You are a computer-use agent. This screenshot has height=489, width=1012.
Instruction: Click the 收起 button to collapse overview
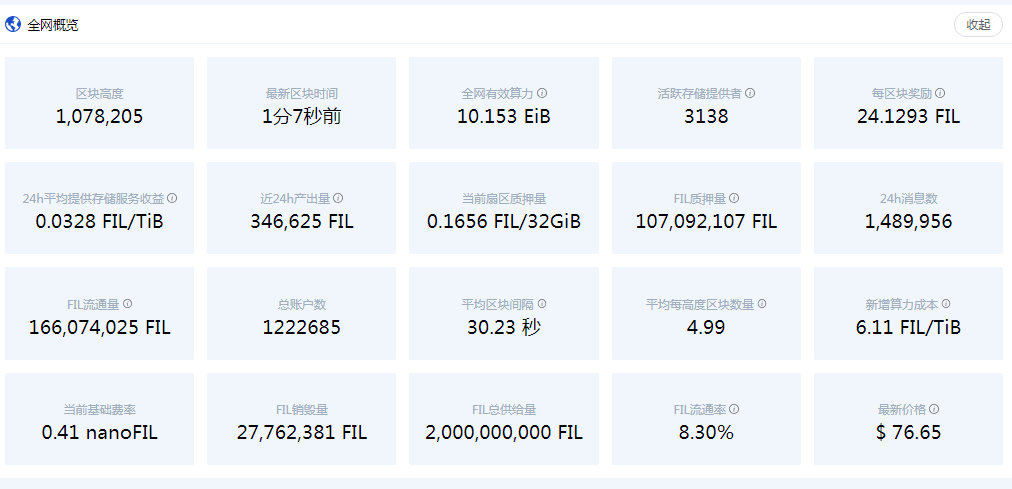[x=977, y=25]
